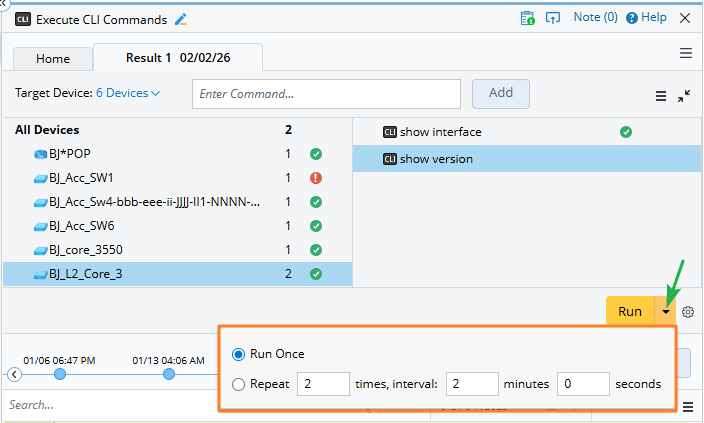Click the pencil icon to rename the task
Image resolution: width=704 pixels, height=423 pixels.
point(181,18)
